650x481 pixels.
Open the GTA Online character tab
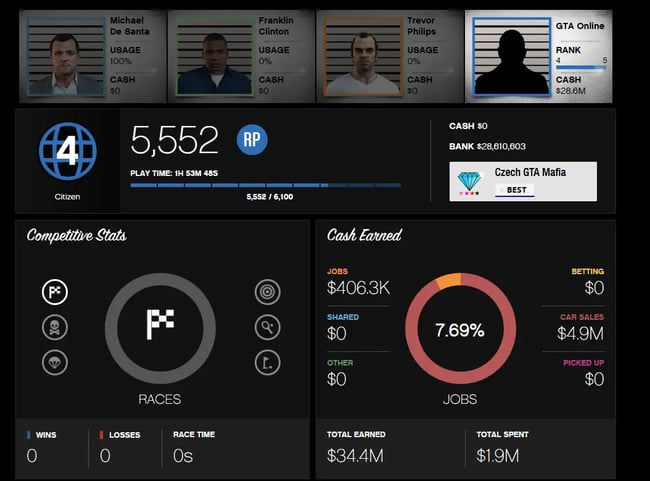click(540, 56)
